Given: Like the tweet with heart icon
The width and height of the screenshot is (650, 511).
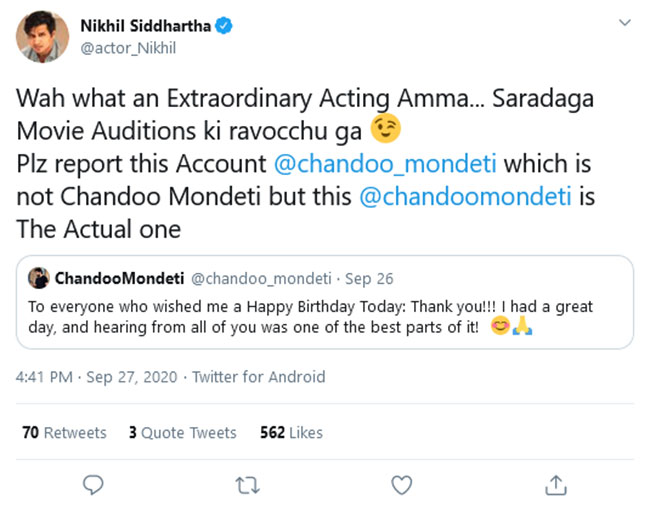Looking at the screenshot, I should [x=402, y=485].
